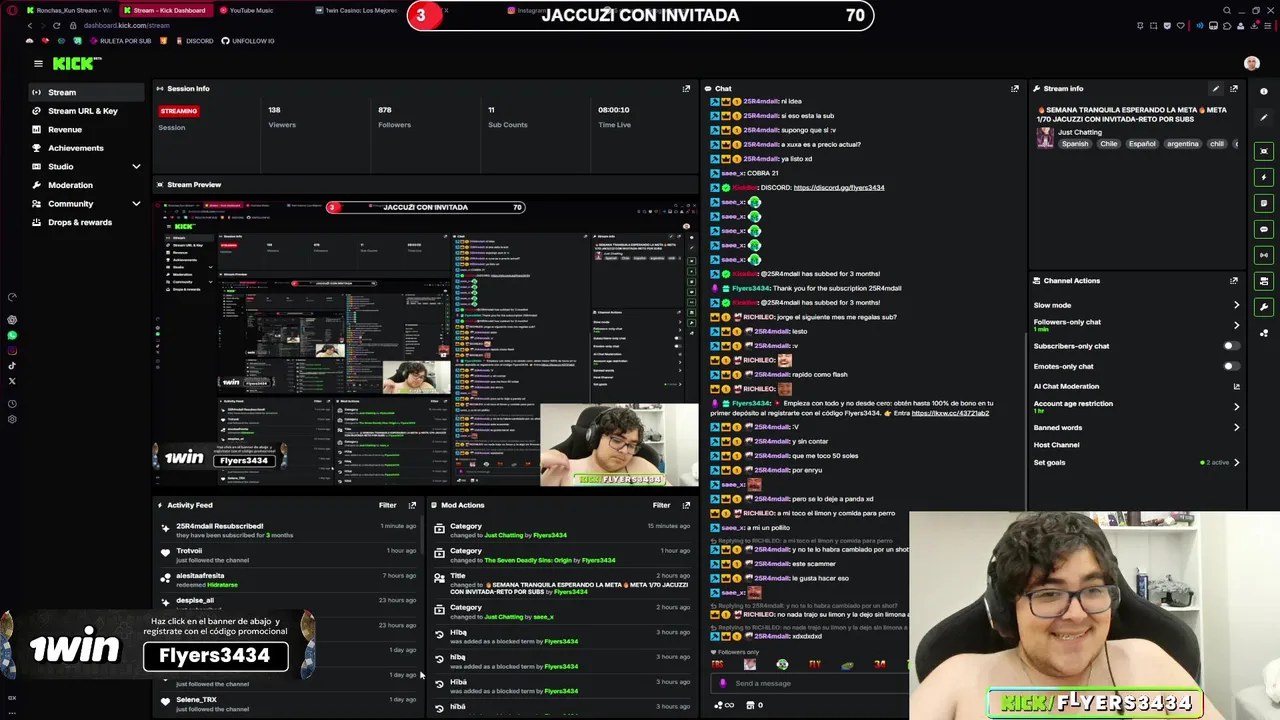This screenshot has height=720, width=1280.
Task: Select the Chile stream tag
Action: pyautogui.click(x=1108, y=144)
